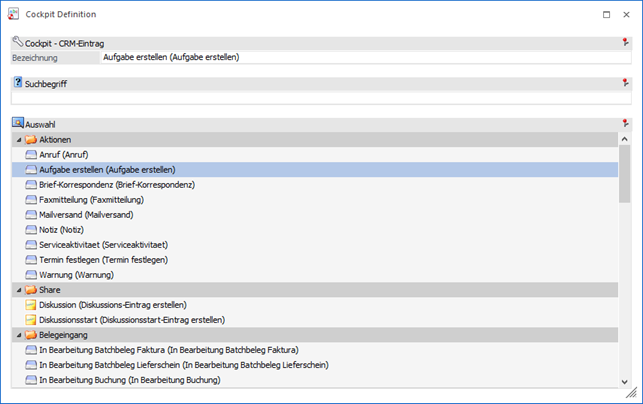643x404 pixels.
Task: Focus the Suchbegriff search input field
Action: click(320, 98)
